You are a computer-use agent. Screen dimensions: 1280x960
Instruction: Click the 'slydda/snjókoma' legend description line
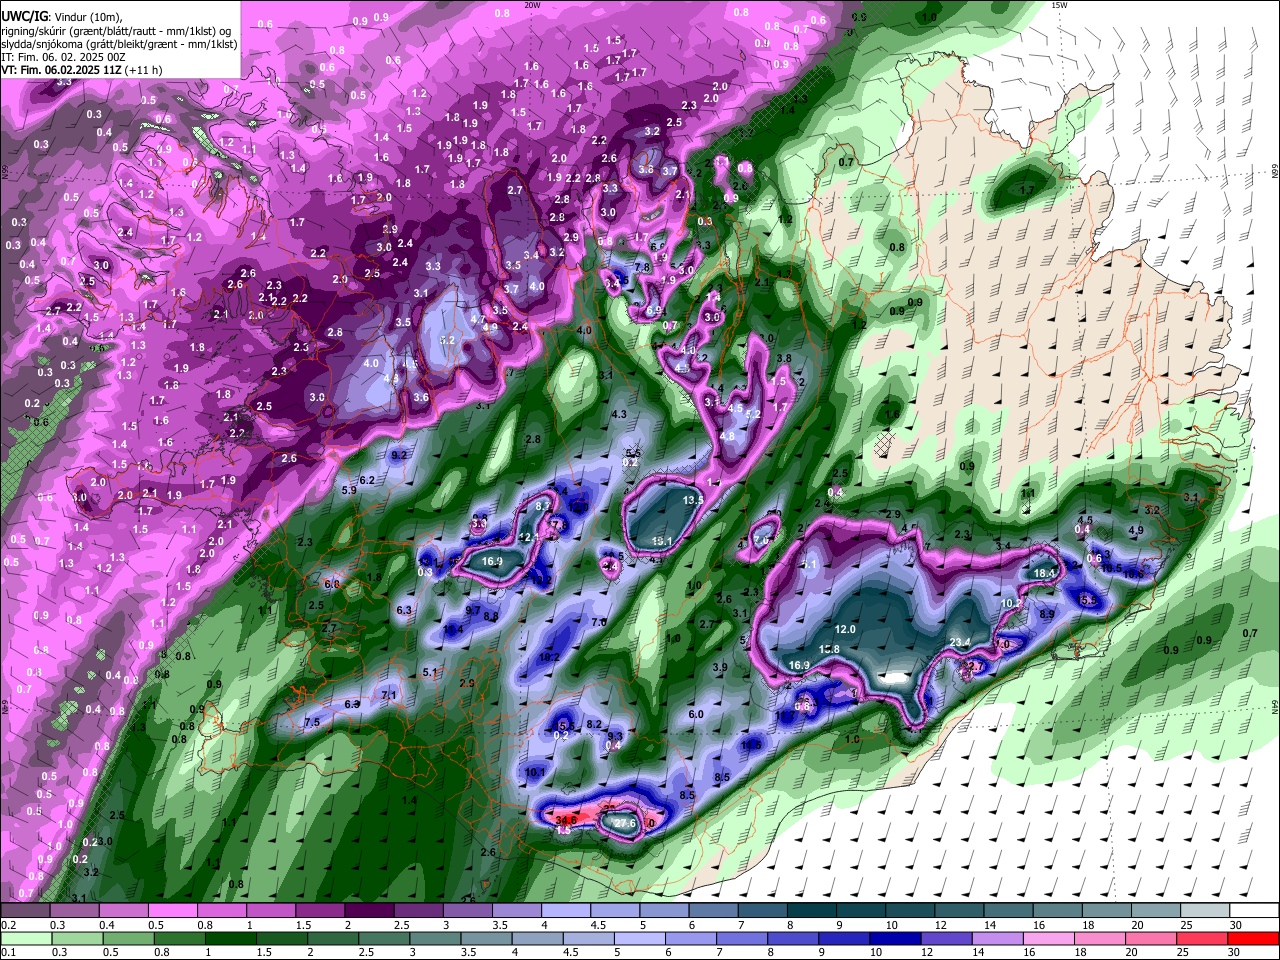click(x=119, y=44)
